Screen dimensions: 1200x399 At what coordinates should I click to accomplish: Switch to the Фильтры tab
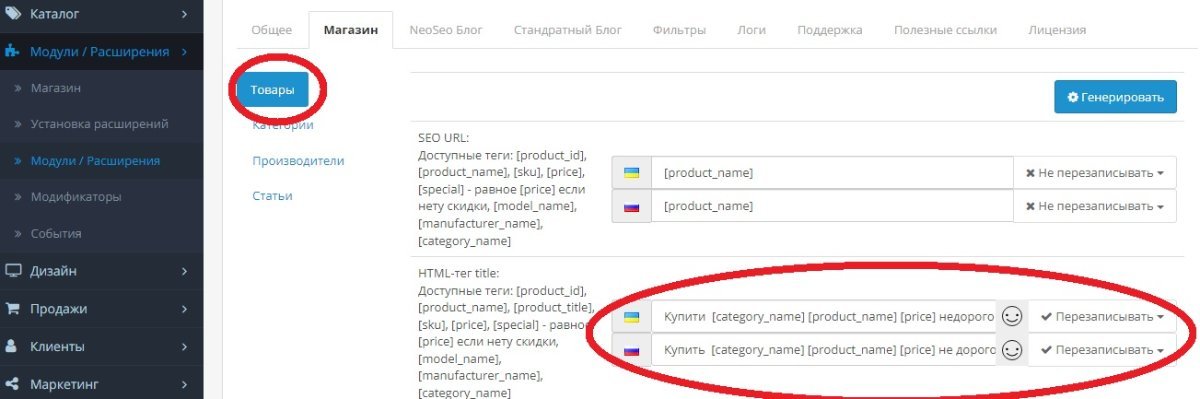679,30
